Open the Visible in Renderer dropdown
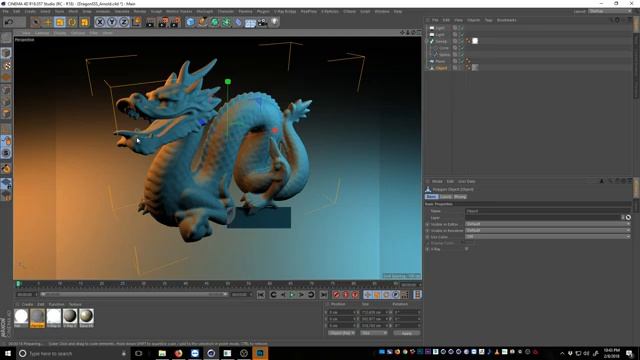Viewport: 640px width, 360px height. coord(548,230)
